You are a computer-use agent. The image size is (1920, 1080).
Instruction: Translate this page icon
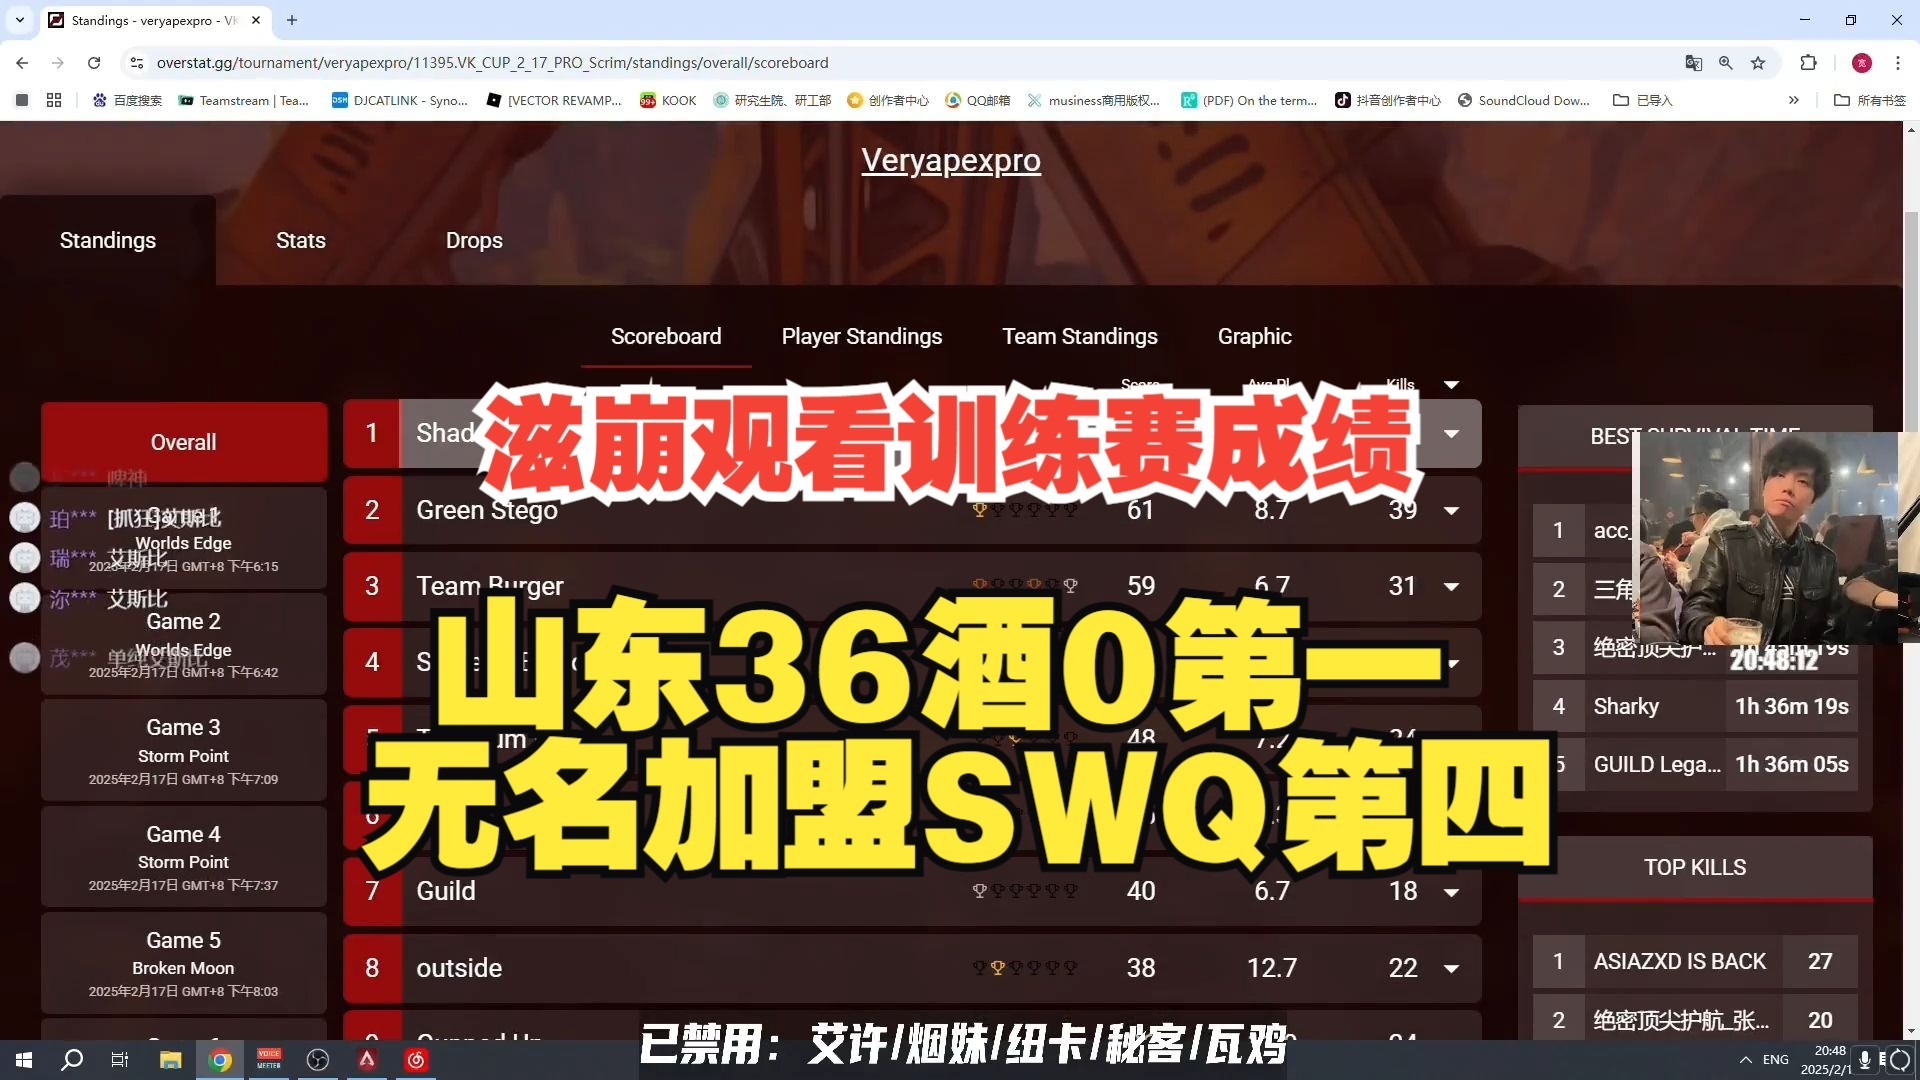(x=1693, y=62)
